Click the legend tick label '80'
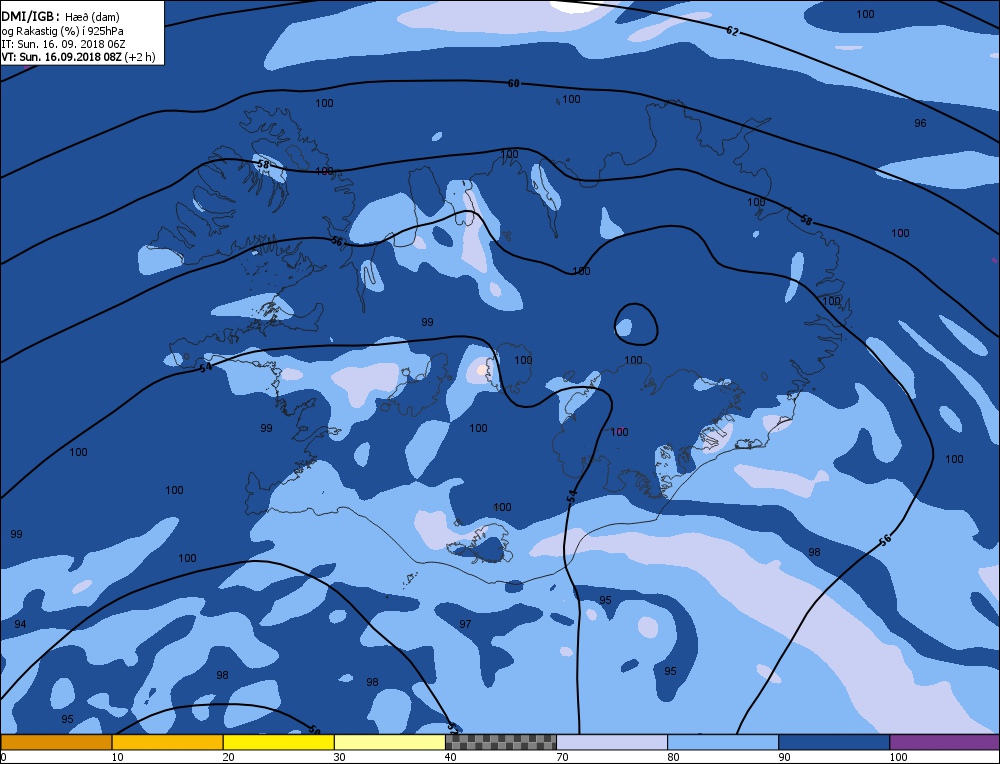Viewport: 1000px width, 764px height. click(673, 757)
